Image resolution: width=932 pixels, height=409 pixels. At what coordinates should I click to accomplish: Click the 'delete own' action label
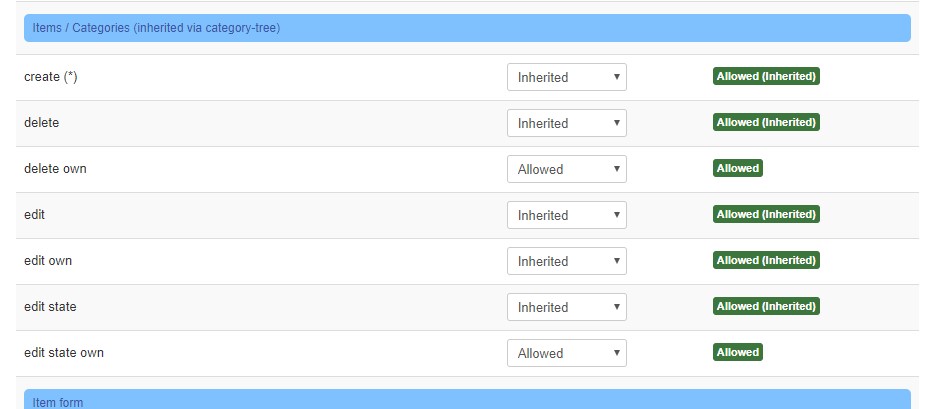click(x=55, y=169)
